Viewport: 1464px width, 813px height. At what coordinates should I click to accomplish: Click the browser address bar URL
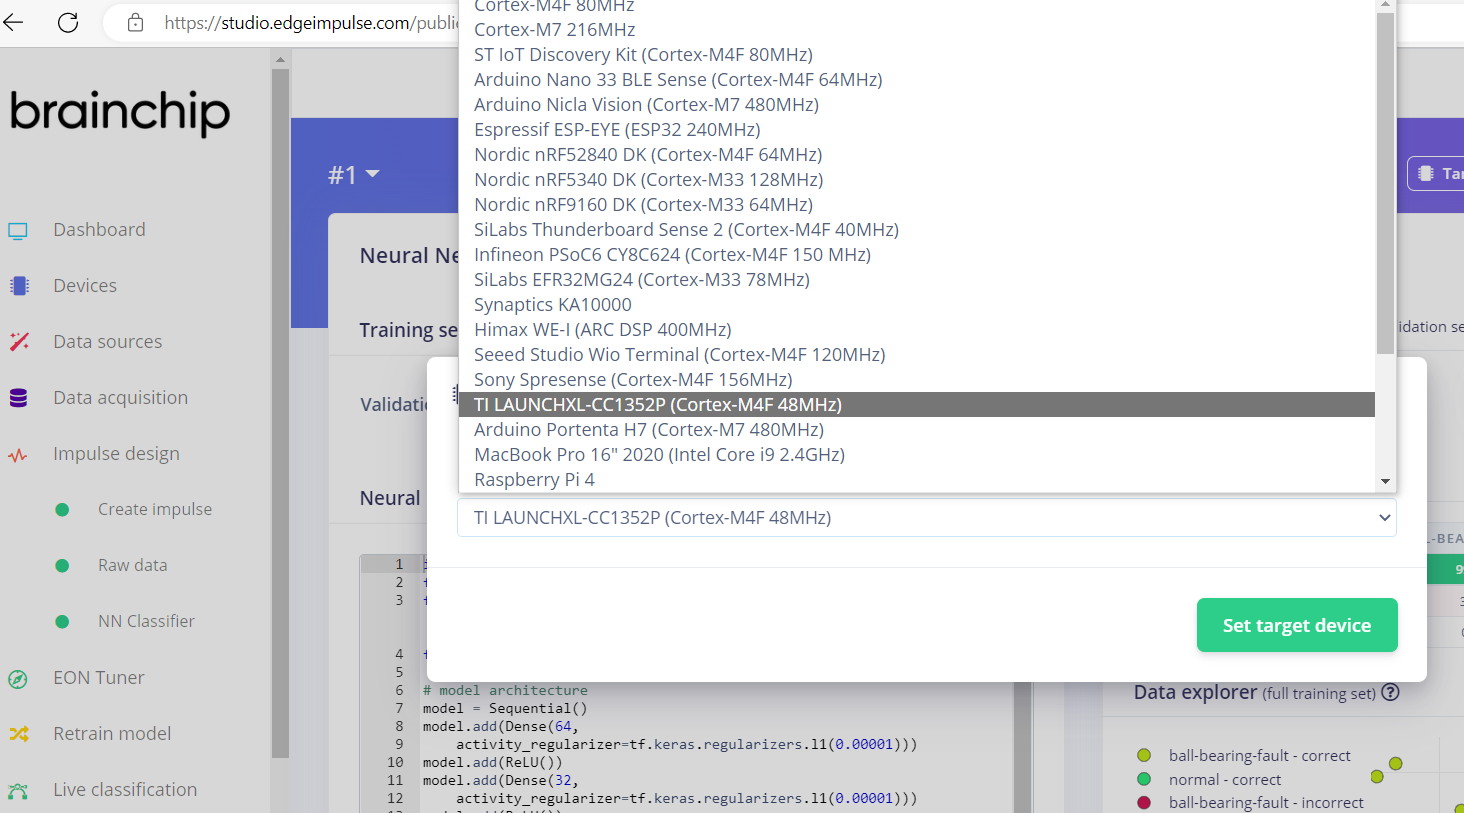coord(311,23)
